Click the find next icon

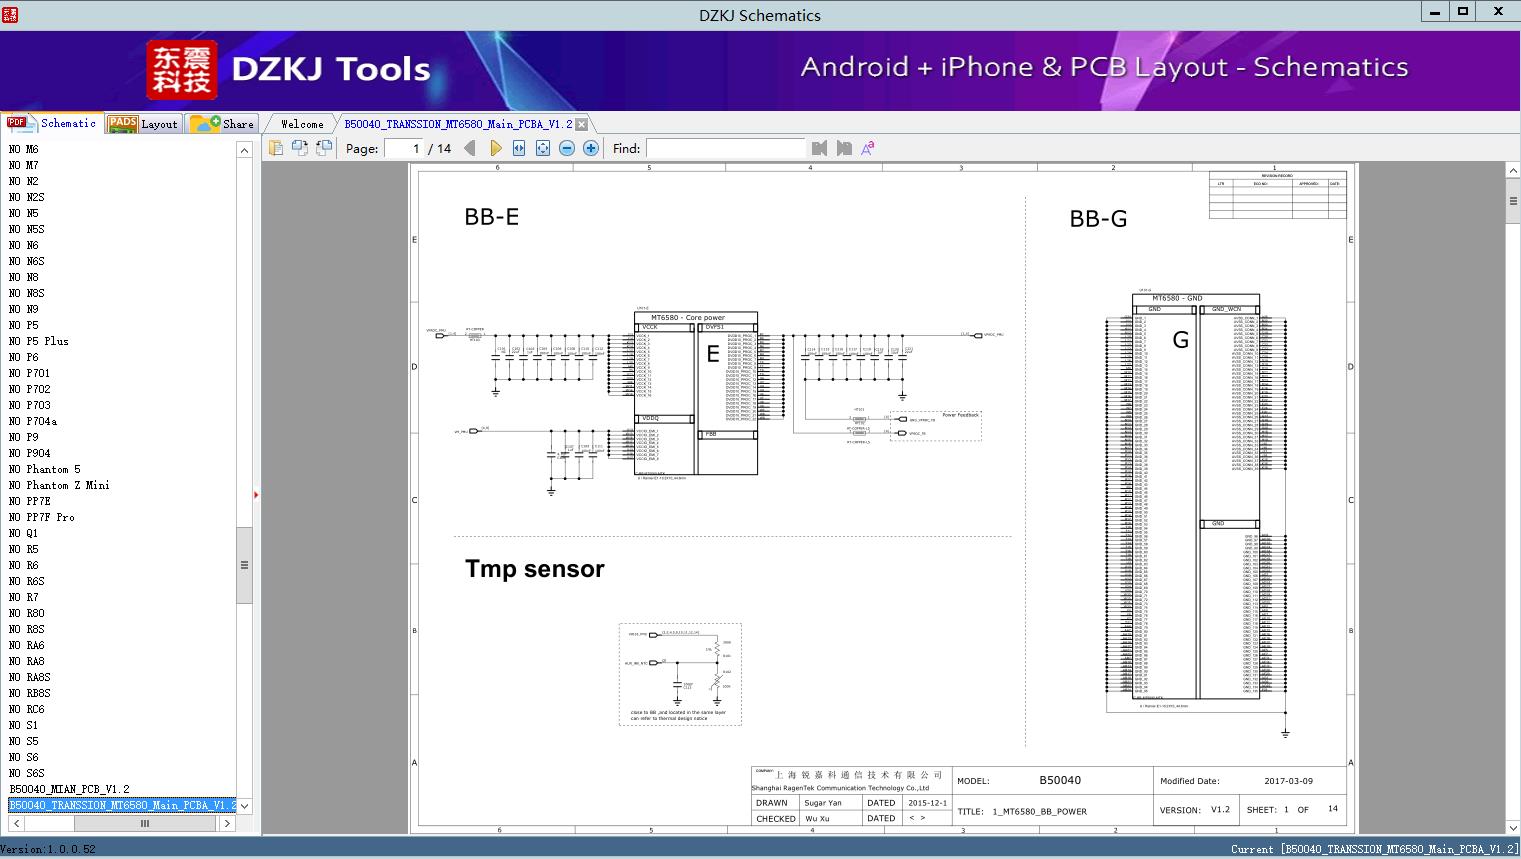844,148
